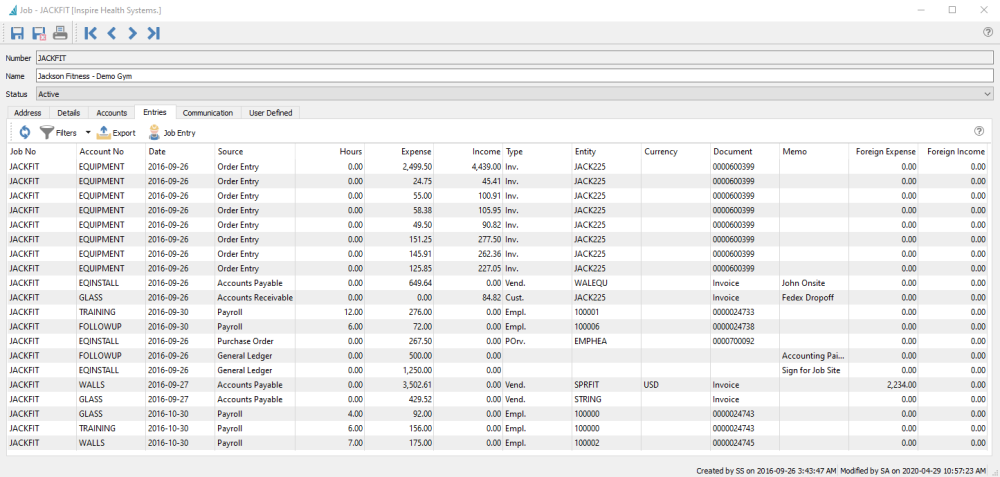
Task: Switch to the Details tab
Action: tap(68, 113)
